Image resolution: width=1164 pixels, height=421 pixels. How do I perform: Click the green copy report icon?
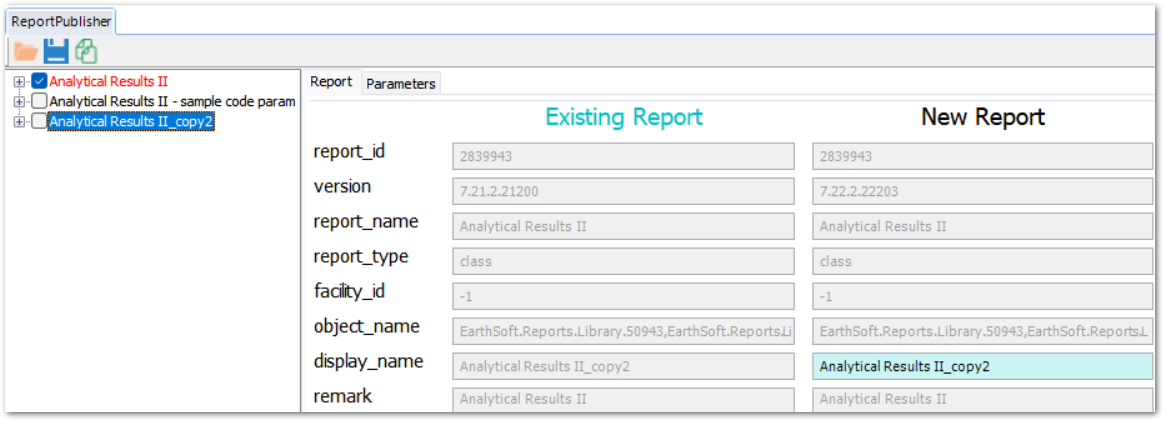coord(86,50)
